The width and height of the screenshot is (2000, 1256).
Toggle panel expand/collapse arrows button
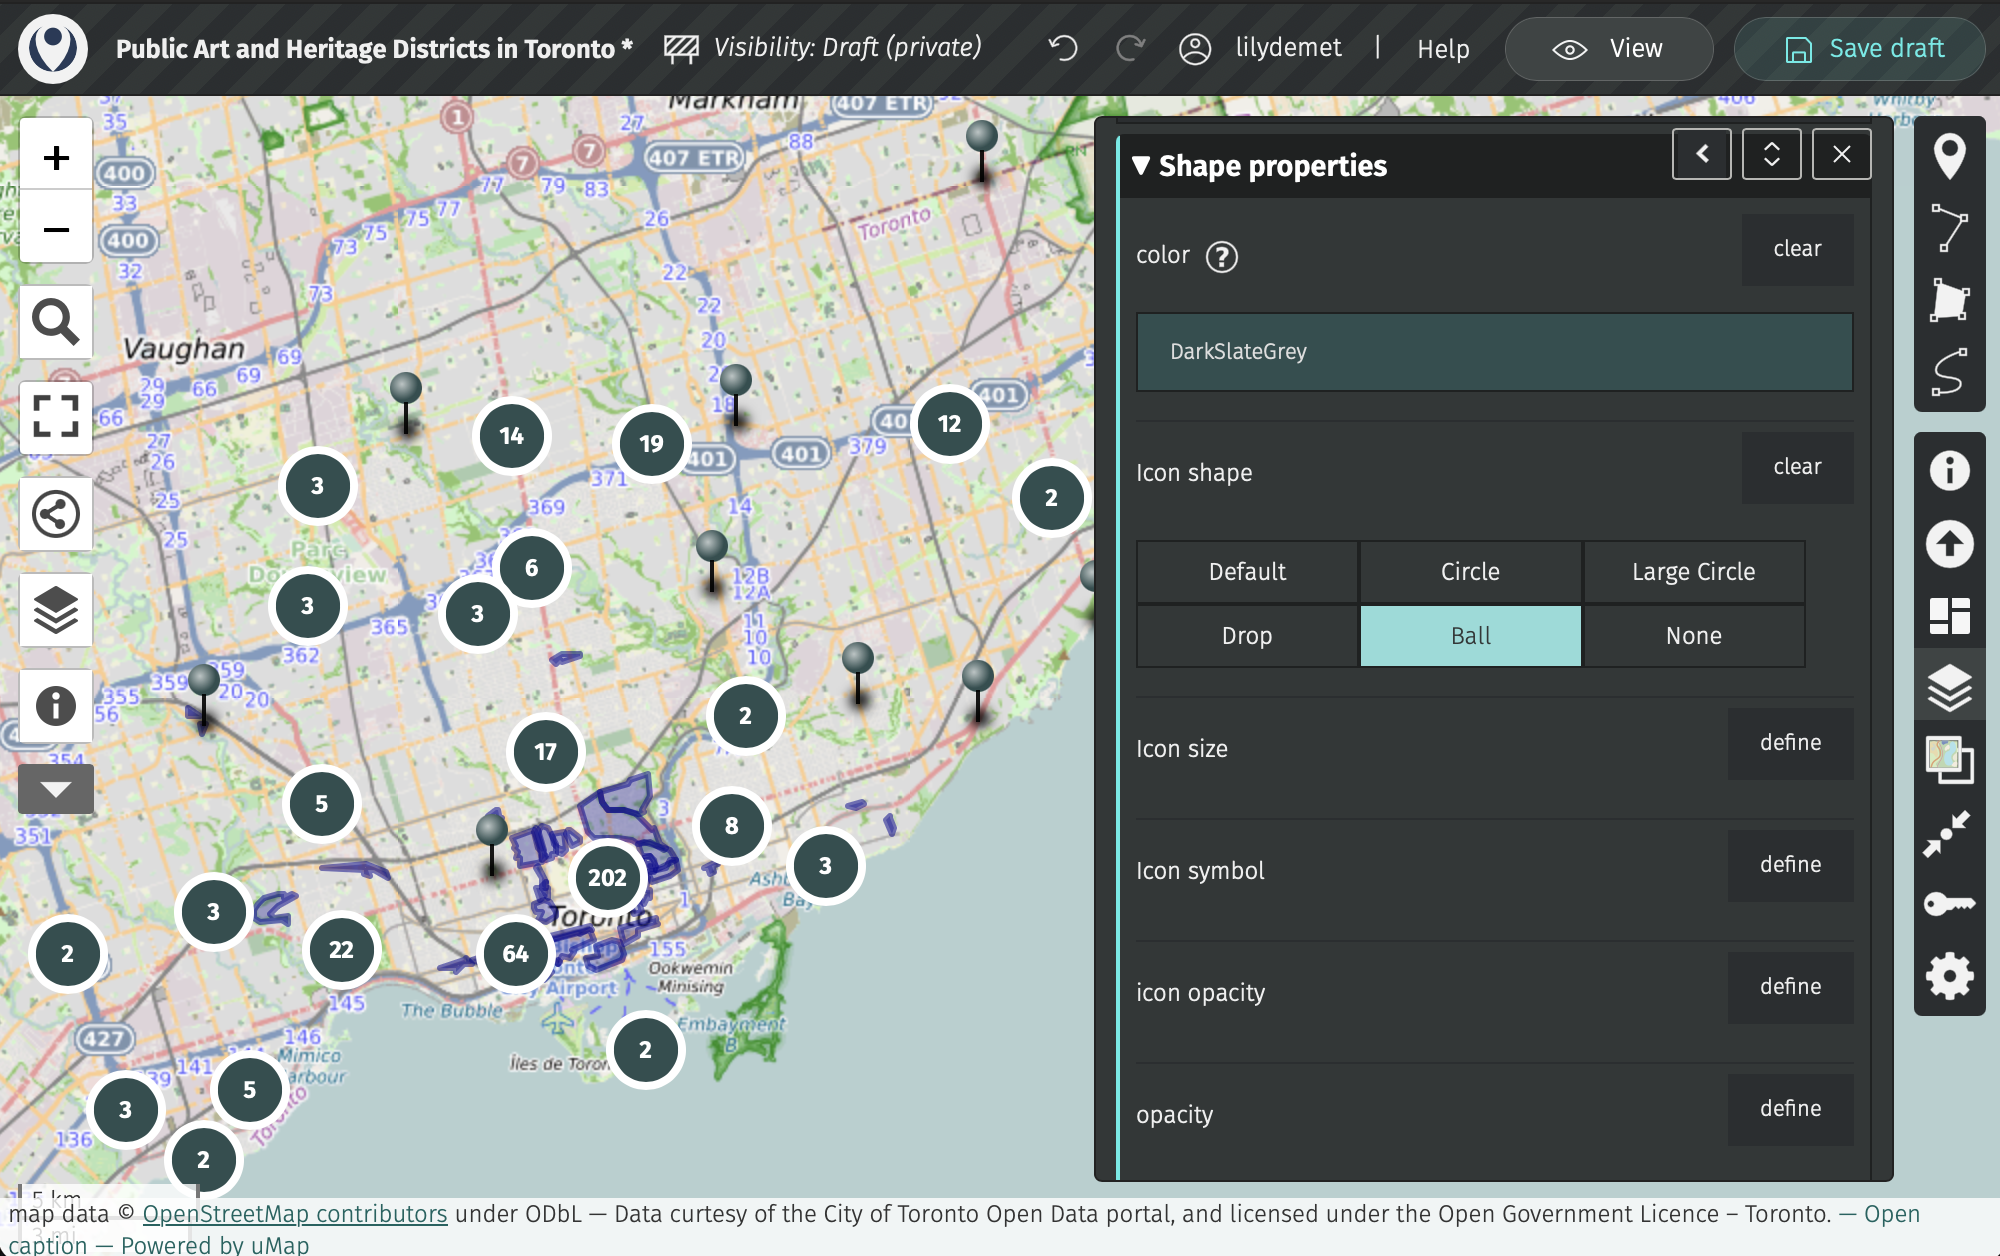point(1771,154)
